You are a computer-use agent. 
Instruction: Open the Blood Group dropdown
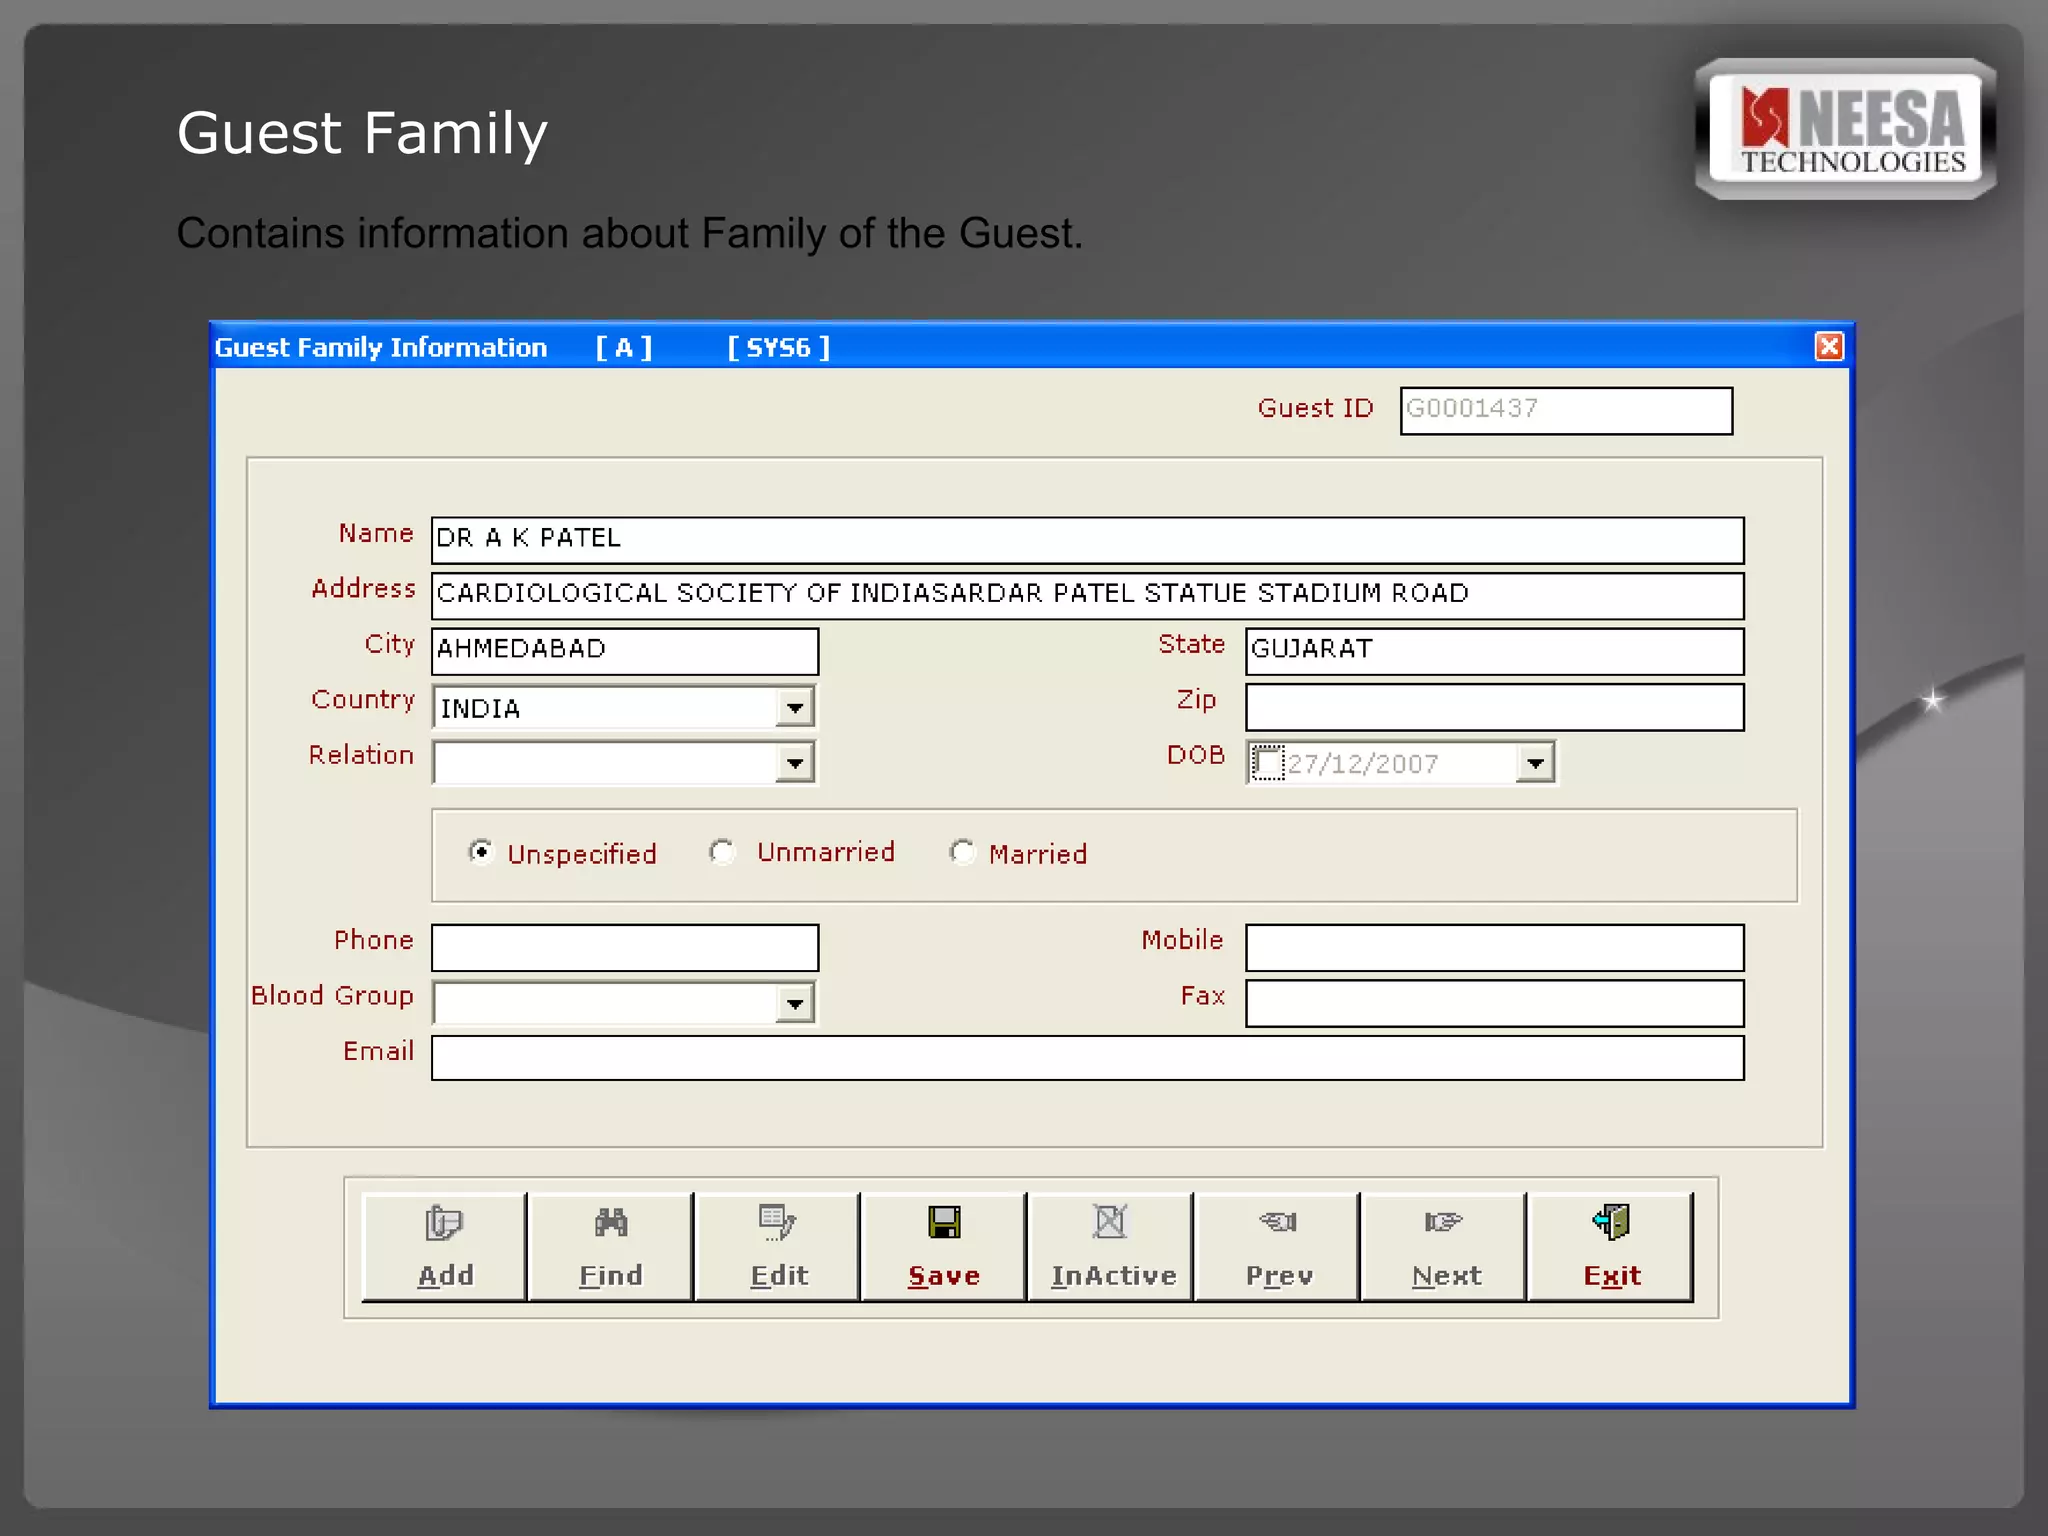[x=795, y=1004]
